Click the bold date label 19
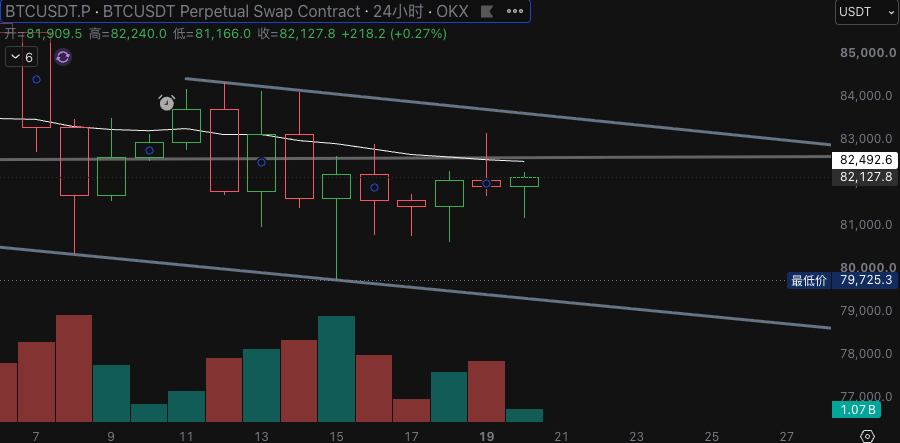 click(487, 437)
